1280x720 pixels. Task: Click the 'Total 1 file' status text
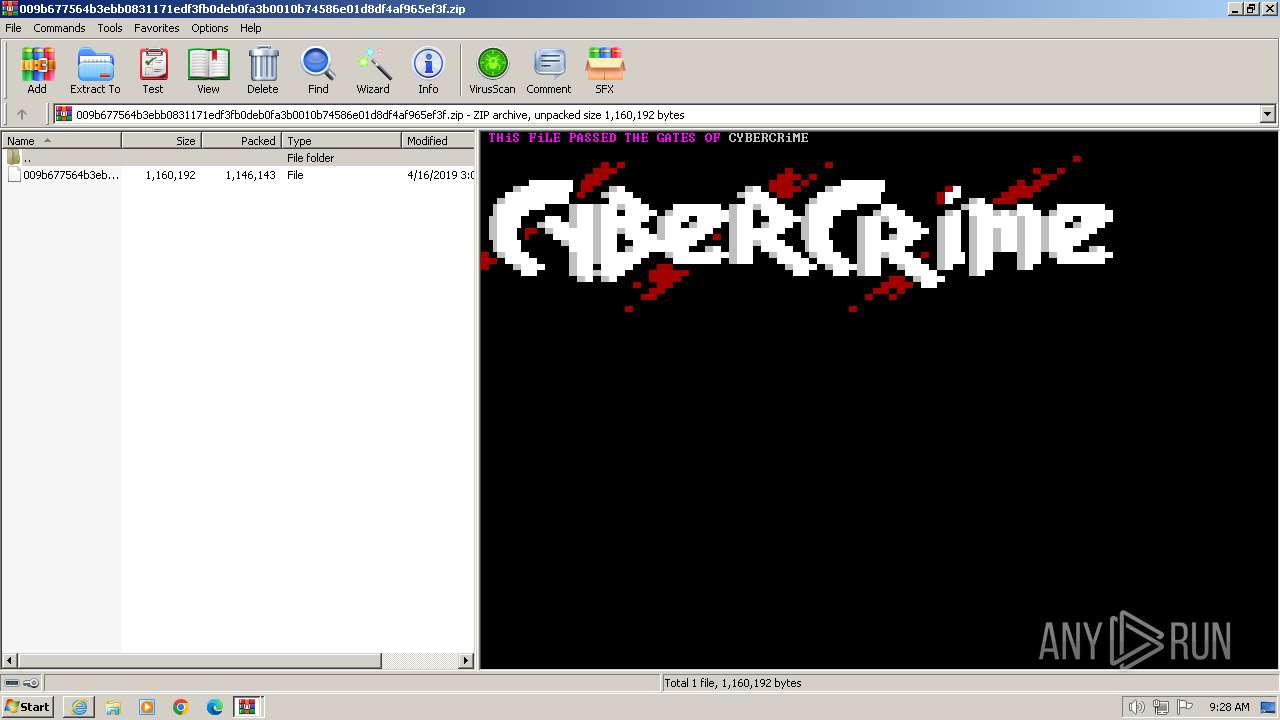[x=733, y=683]
